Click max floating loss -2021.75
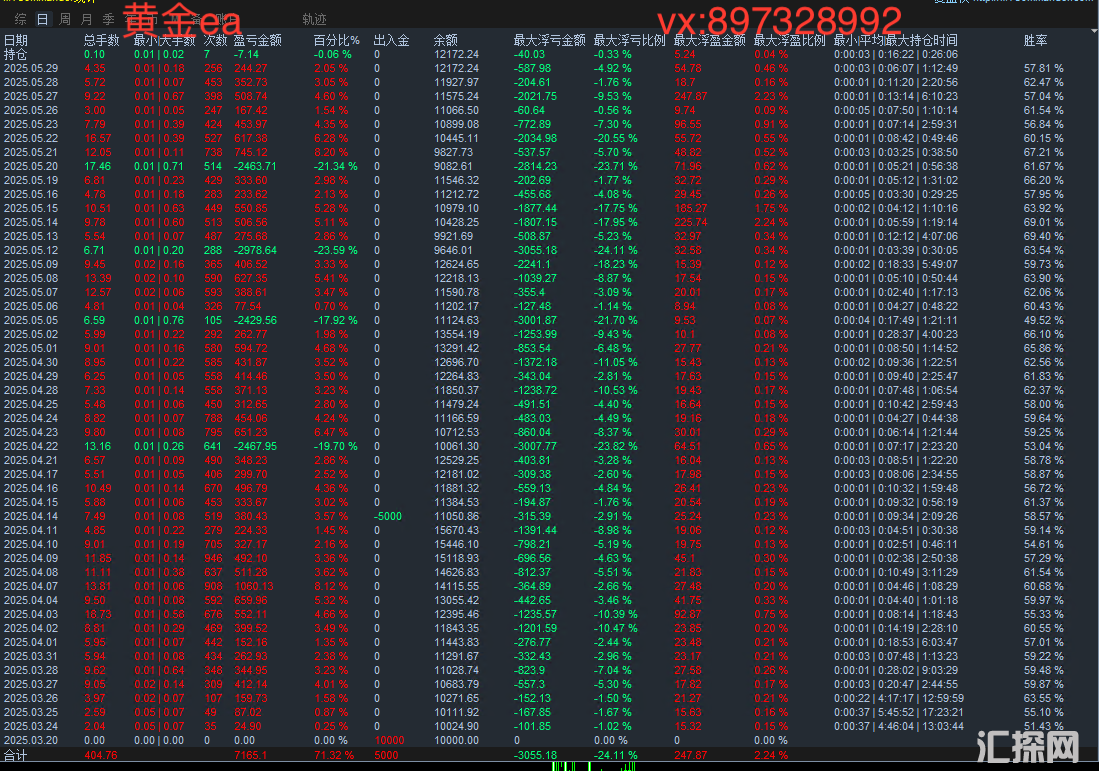The image size is (1099, 771). point(535,96)
